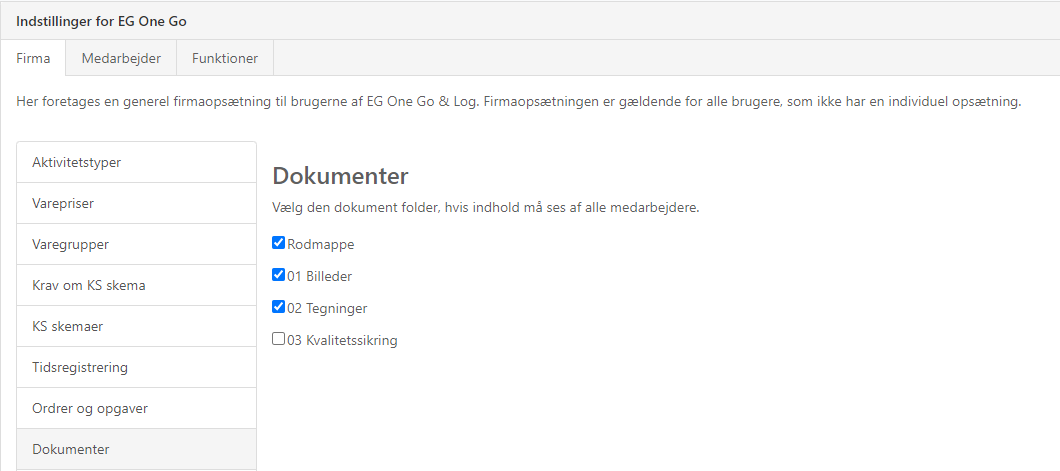Screen dimensions: 1060x471
Task: Click the Rodmappe label text
Action: pyautogui.click(x=321, y=244)
